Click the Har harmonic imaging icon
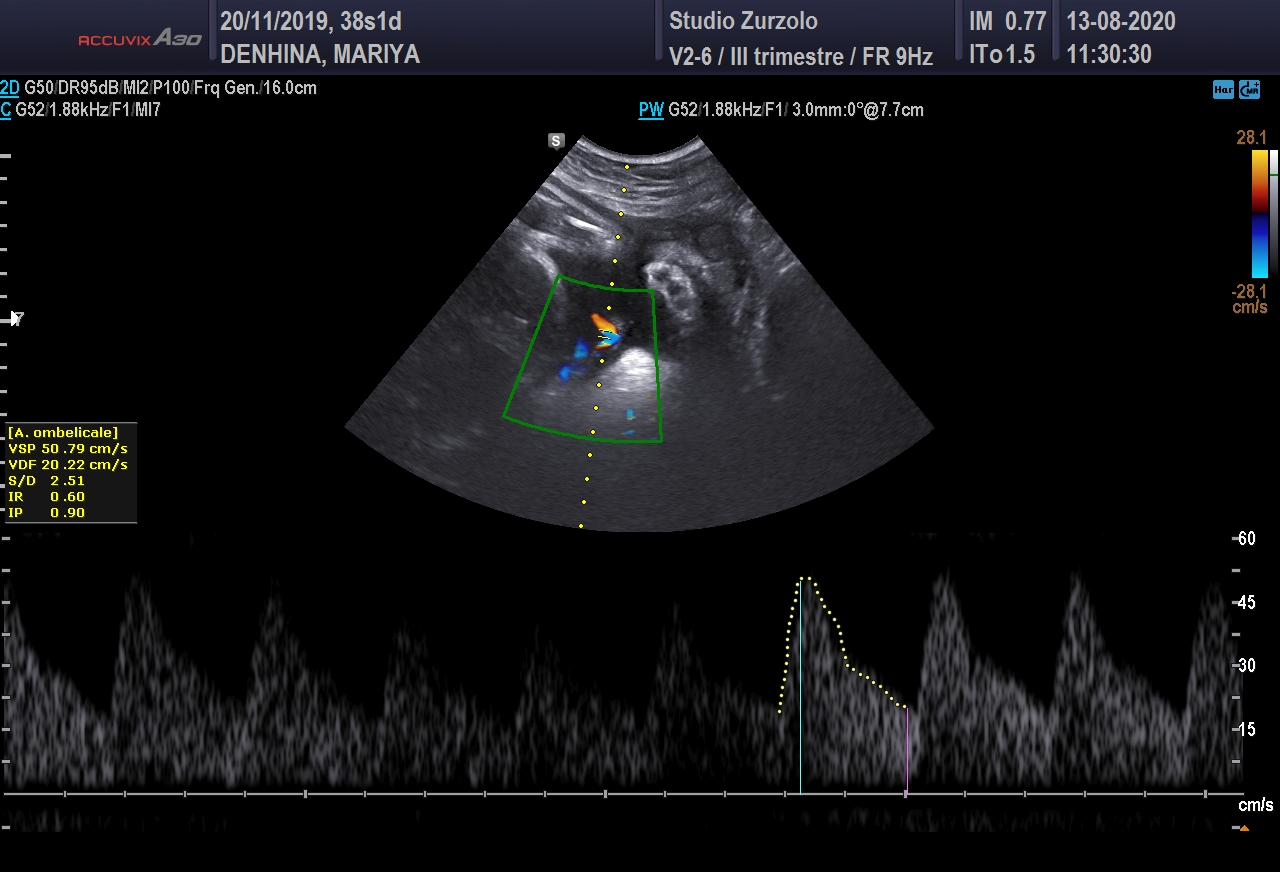The height and width of the screenshot is (872, 1280). tap(1222, 90)
